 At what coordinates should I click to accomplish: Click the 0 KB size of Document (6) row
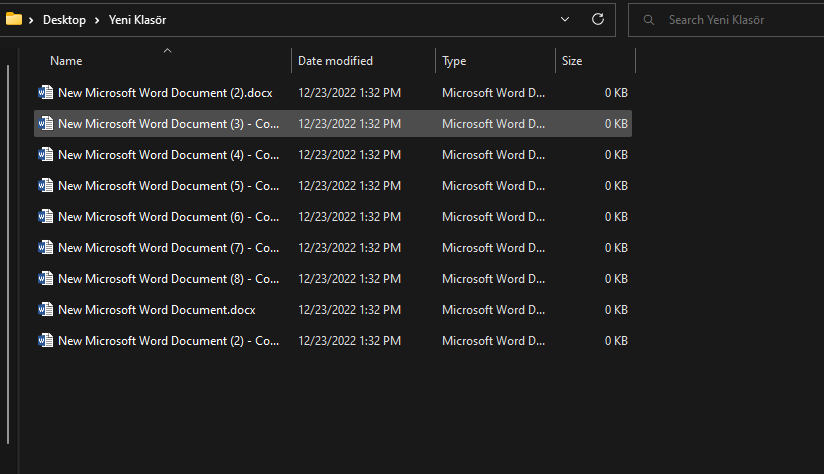click(x=616, y=217)
